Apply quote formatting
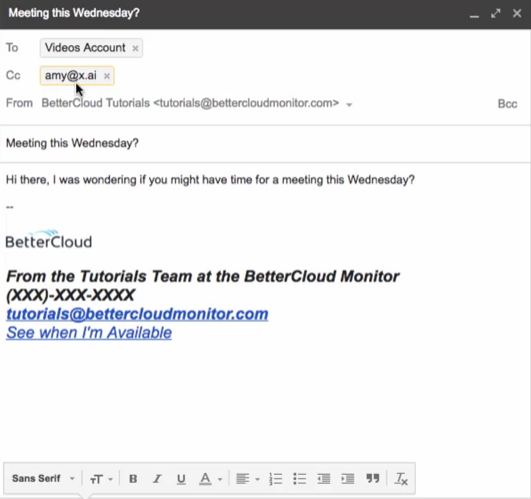Viewport: 531px width, 499px height. click(373, 479)
